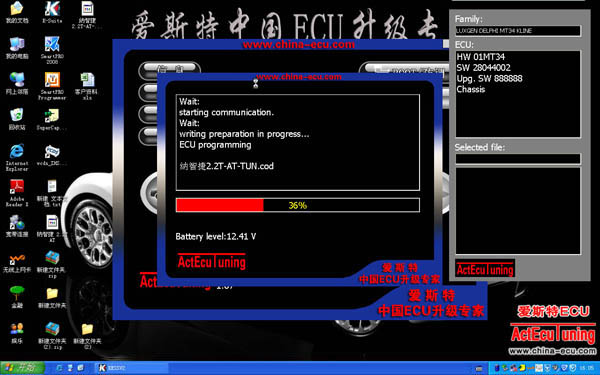Open the zip archive below the text file
The width and height of the screenshot is (600, 375).
[x=52, y=264]
